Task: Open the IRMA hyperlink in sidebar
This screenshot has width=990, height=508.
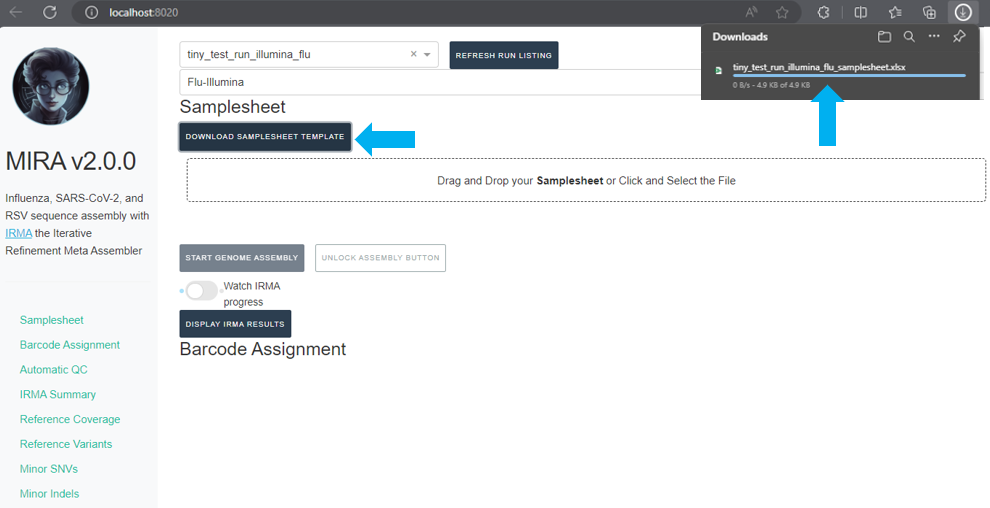Action: tap(19, 233)
